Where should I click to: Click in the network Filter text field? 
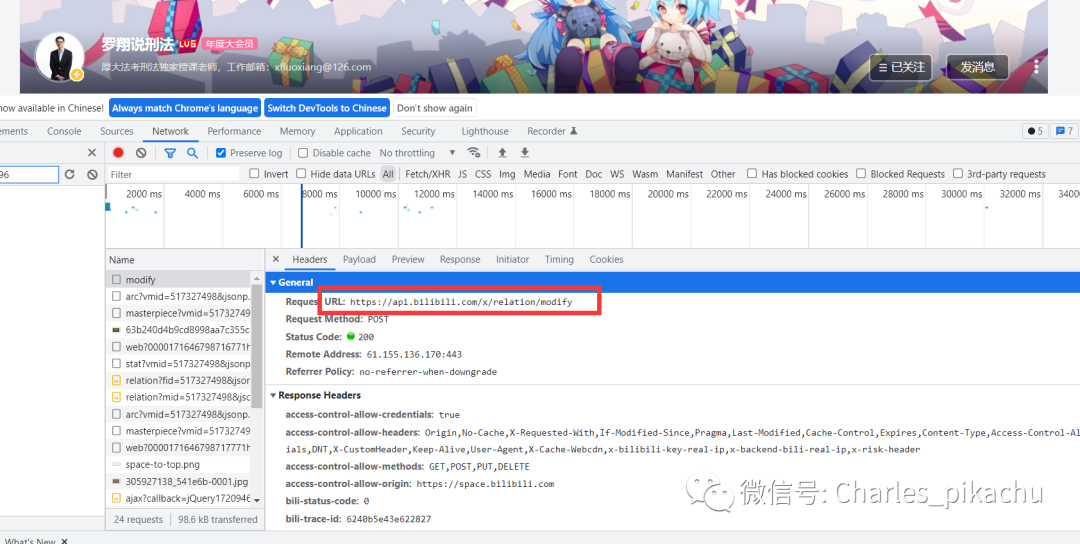point(174,174)
